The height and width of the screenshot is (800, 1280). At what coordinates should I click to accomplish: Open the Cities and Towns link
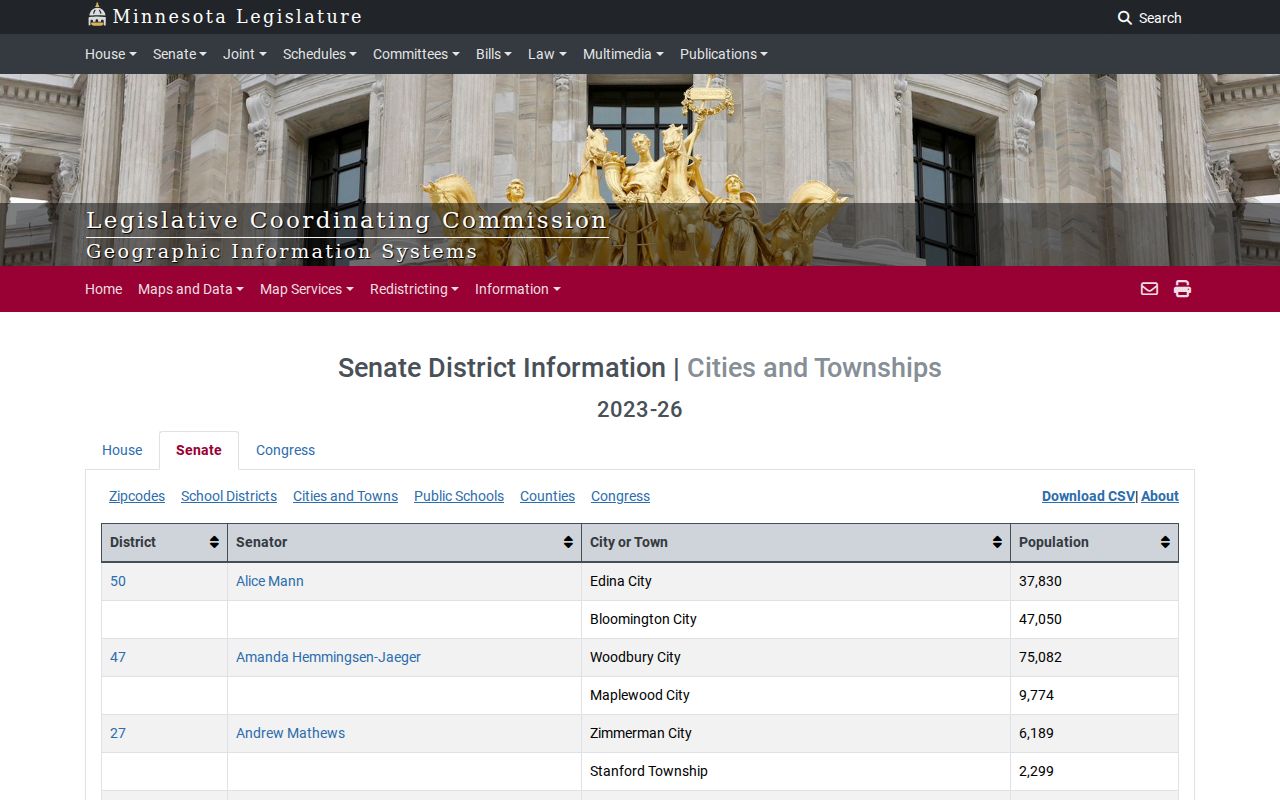(345, 496)
